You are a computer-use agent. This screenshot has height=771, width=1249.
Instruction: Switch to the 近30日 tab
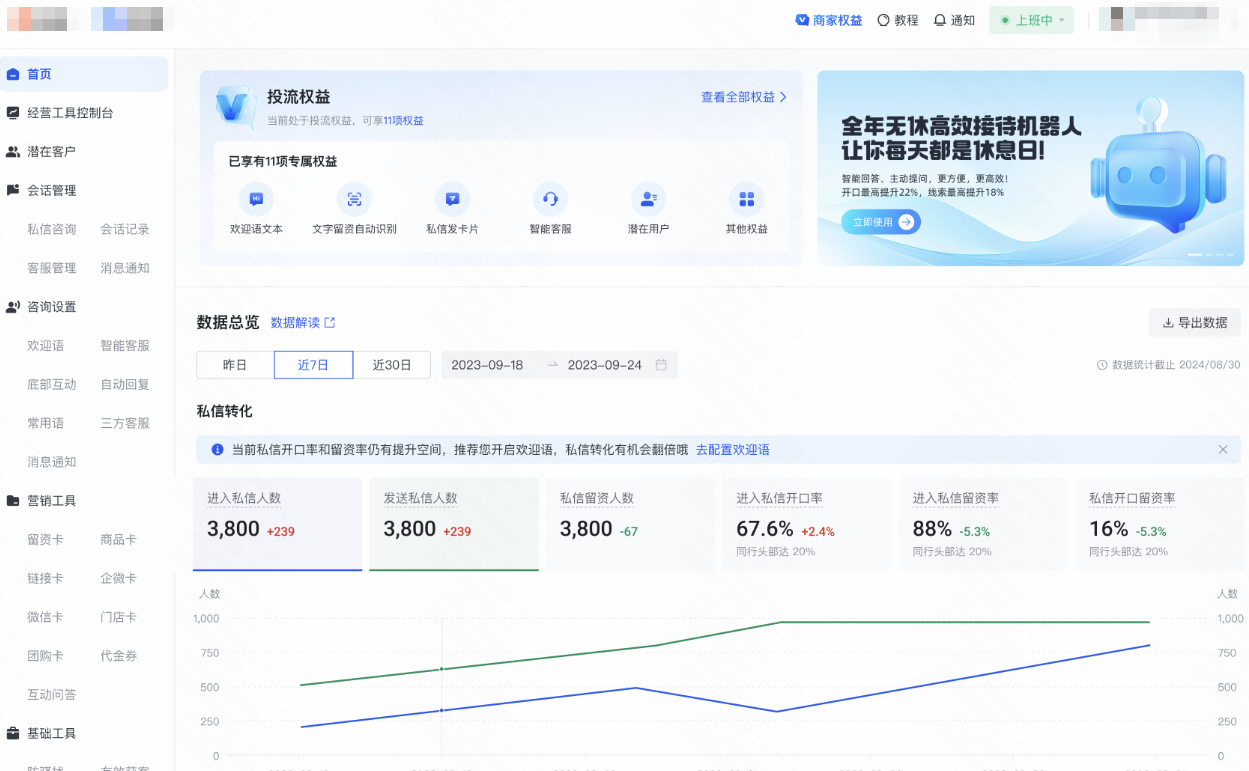coord(390,365)
